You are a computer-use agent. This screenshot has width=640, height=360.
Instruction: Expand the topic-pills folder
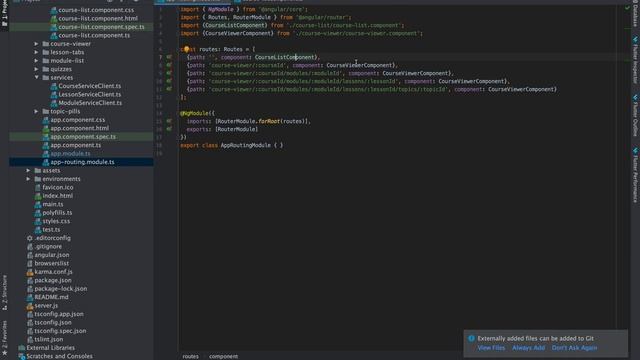click(x=36, y=111)
